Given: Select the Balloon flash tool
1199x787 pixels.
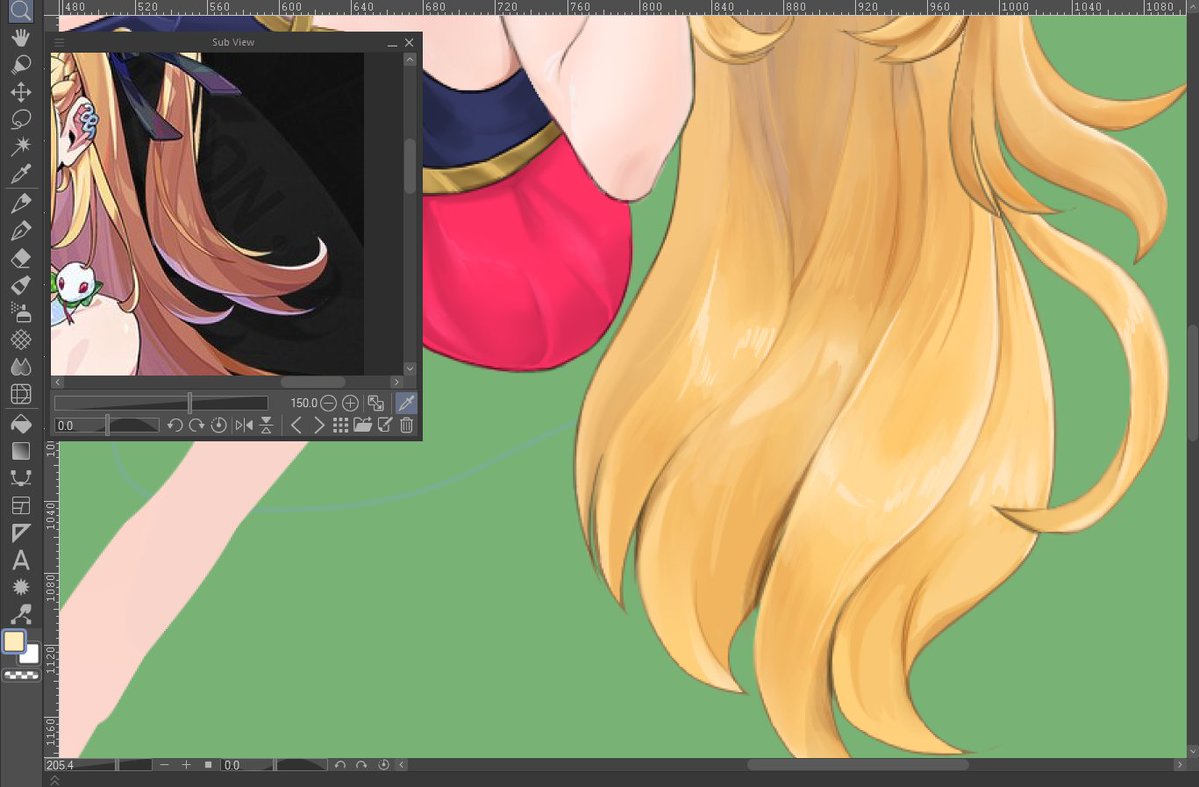Looking at the screenshot, I should 21,587.
